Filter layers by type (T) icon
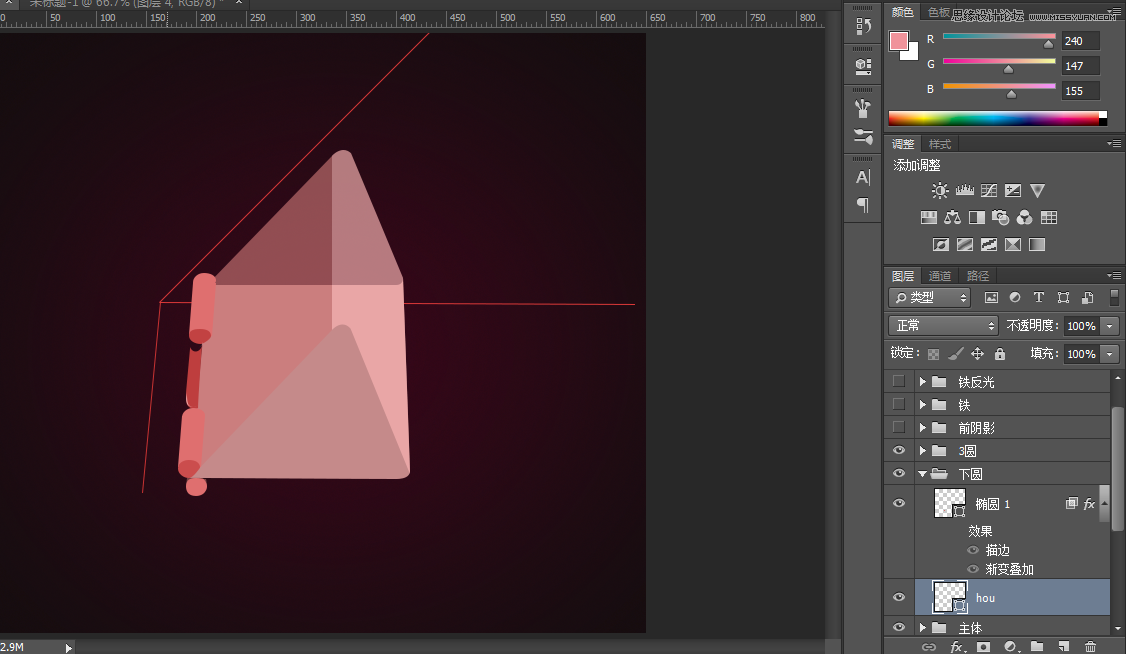Image resolution: width=1126 pixels, height=654 pixels. [1038, 297]
